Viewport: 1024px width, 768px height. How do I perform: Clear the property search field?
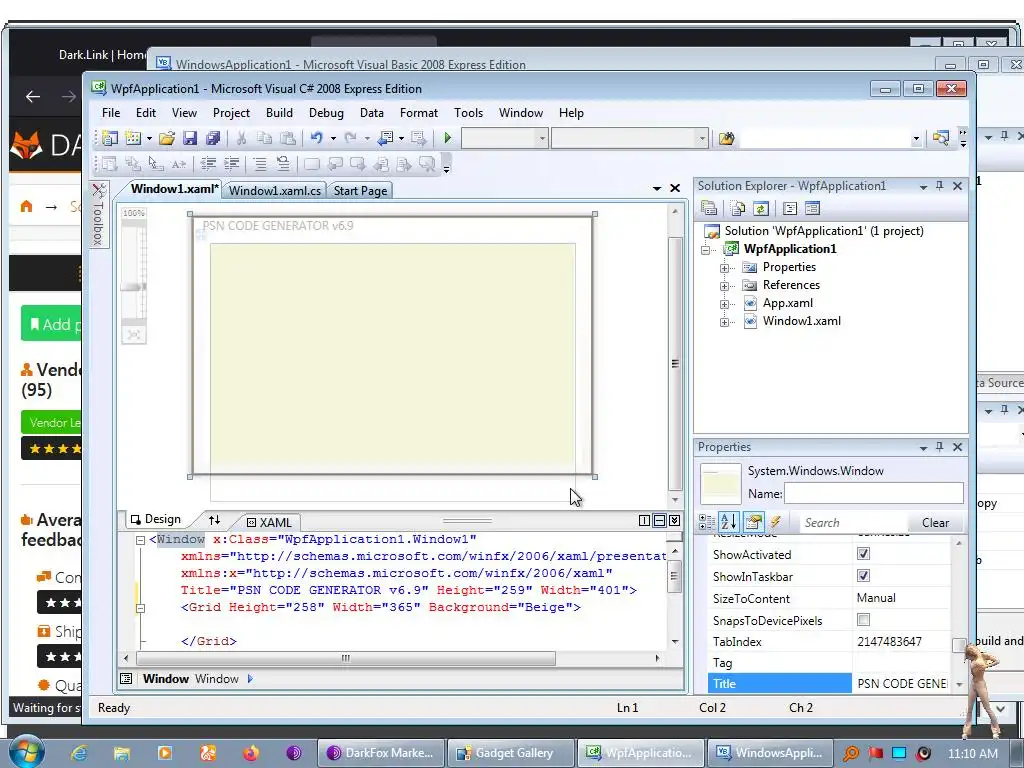tap(935, 522)
